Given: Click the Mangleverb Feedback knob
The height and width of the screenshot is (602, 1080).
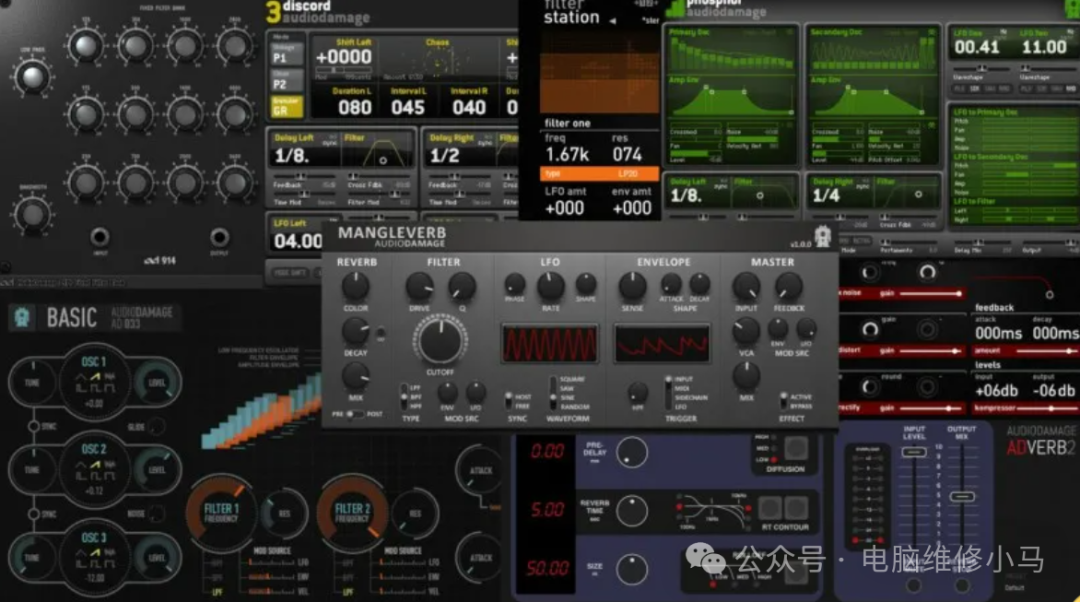Looking at the screenshot, I should (788, 287).
